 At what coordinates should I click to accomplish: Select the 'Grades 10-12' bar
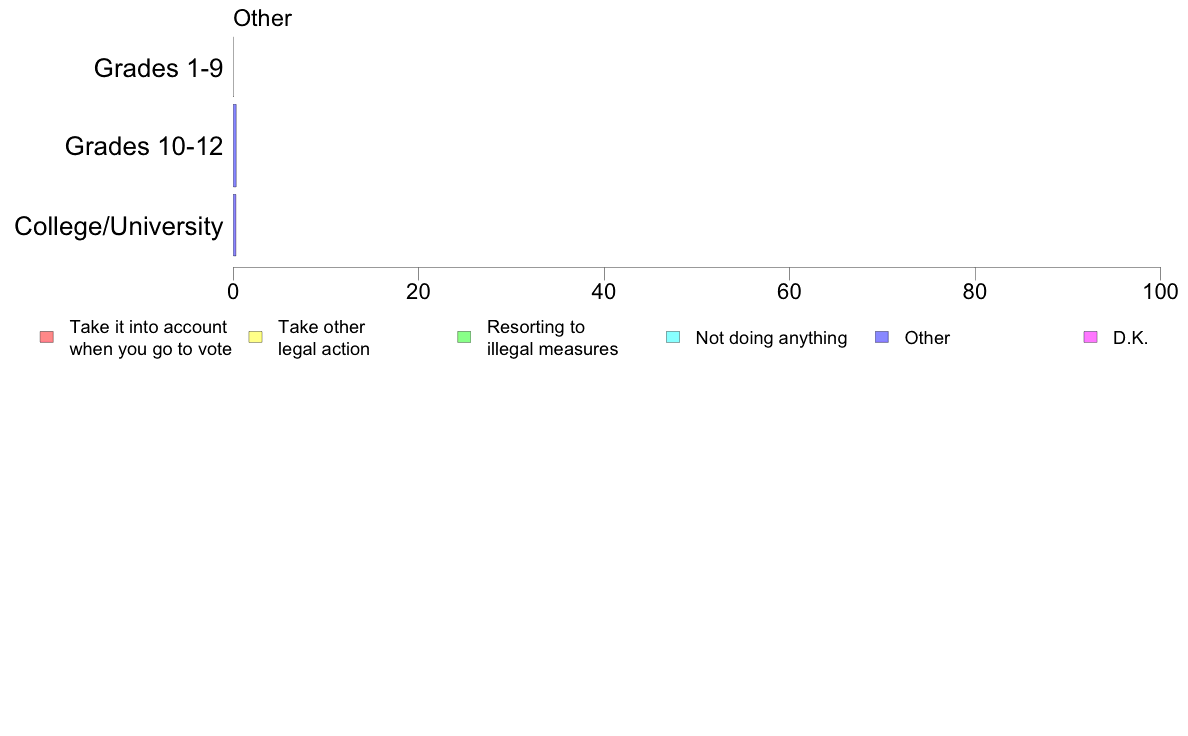pyautogui.click(x=235, y=146)
